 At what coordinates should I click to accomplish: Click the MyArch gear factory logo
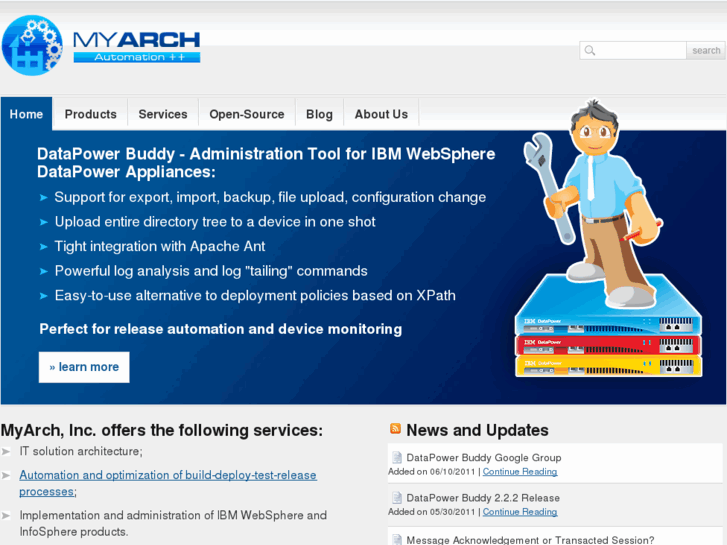32,45
